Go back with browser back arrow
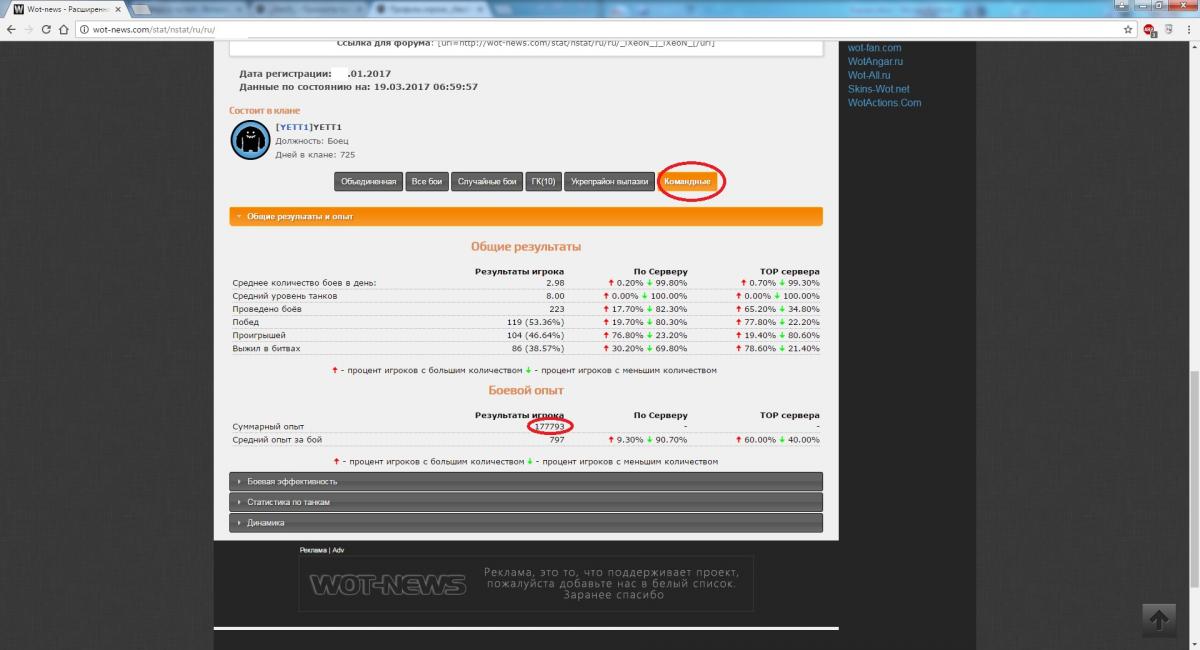 click(11, 30)
